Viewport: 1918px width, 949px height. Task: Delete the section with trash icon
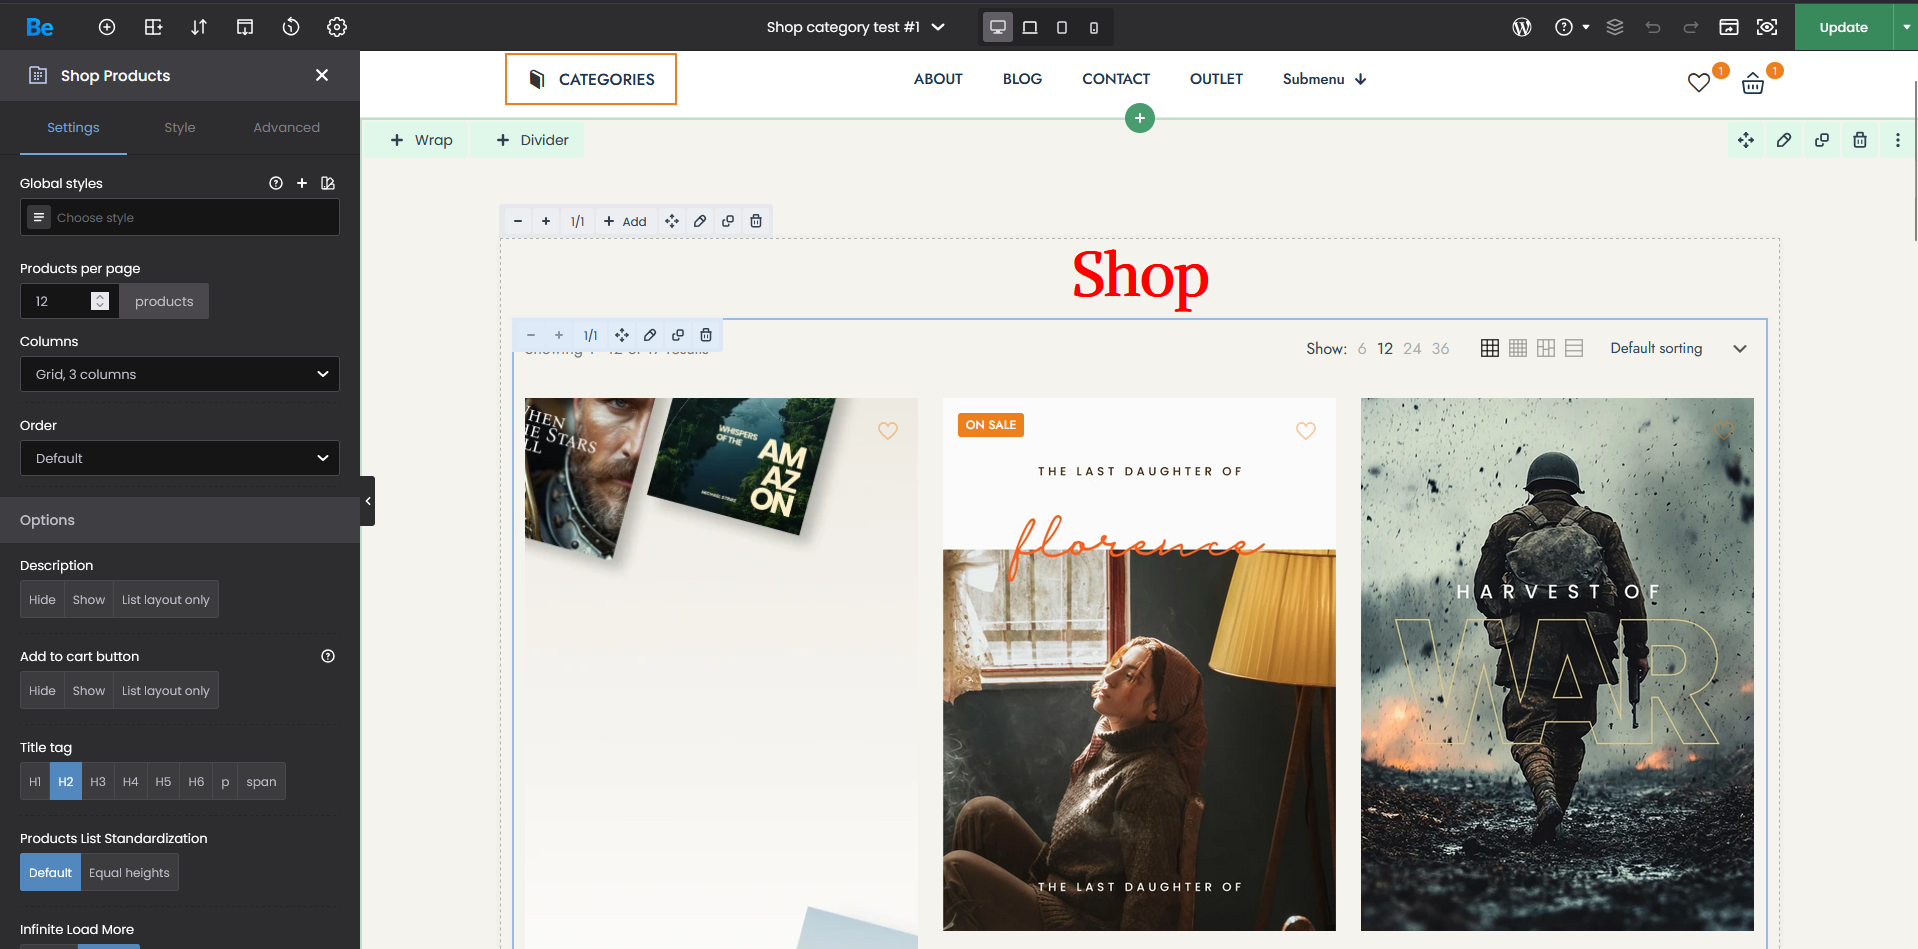tap(1860, 140)
